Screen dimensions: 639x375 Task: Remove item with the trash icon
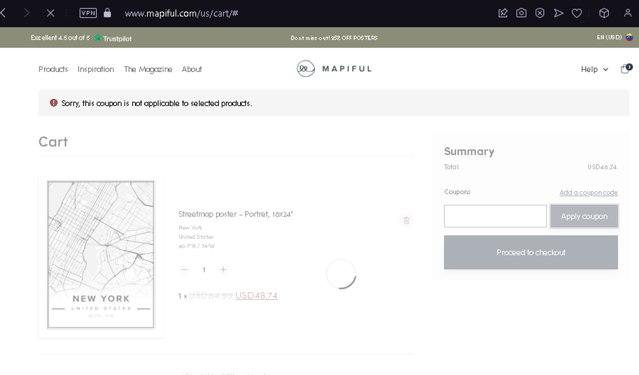[406, 220]
